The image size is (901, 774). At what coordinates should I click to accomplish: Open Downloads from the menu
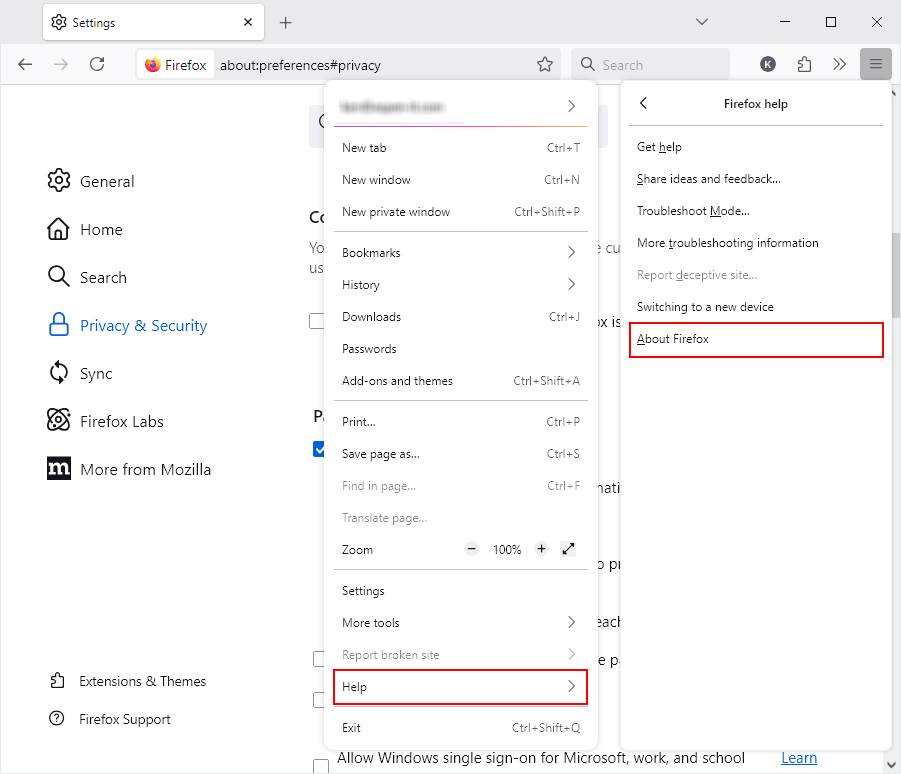coord(460,317)
